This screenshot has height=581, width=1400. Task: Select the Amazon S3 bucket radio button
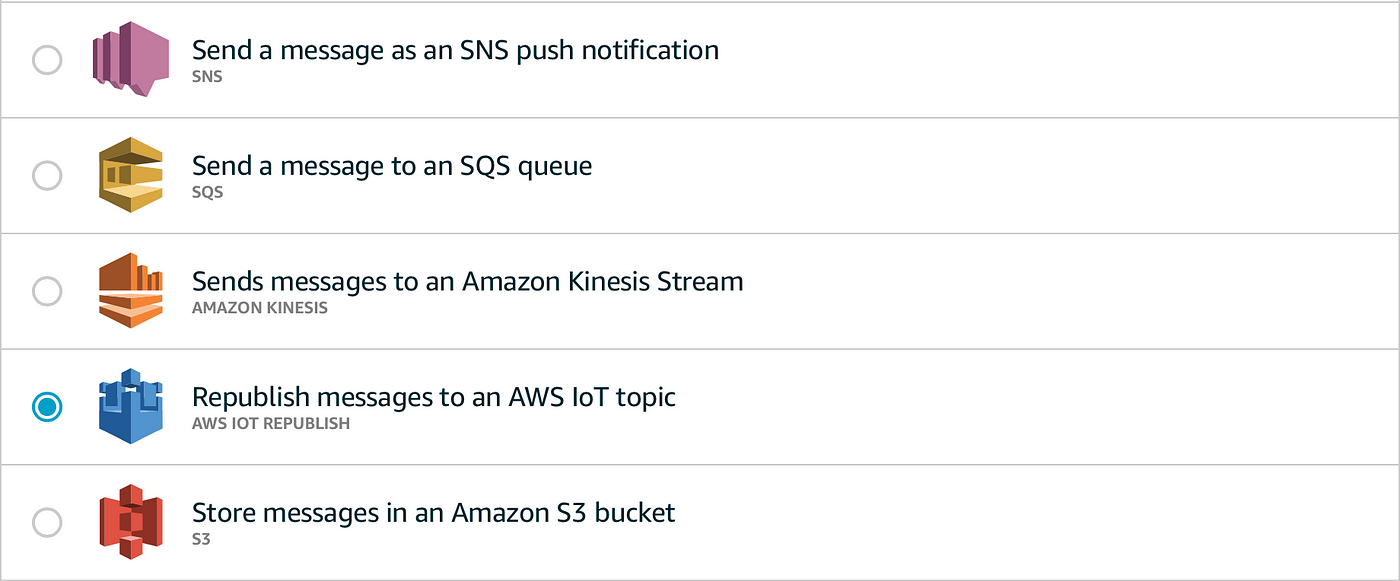[x=47, y=522]
